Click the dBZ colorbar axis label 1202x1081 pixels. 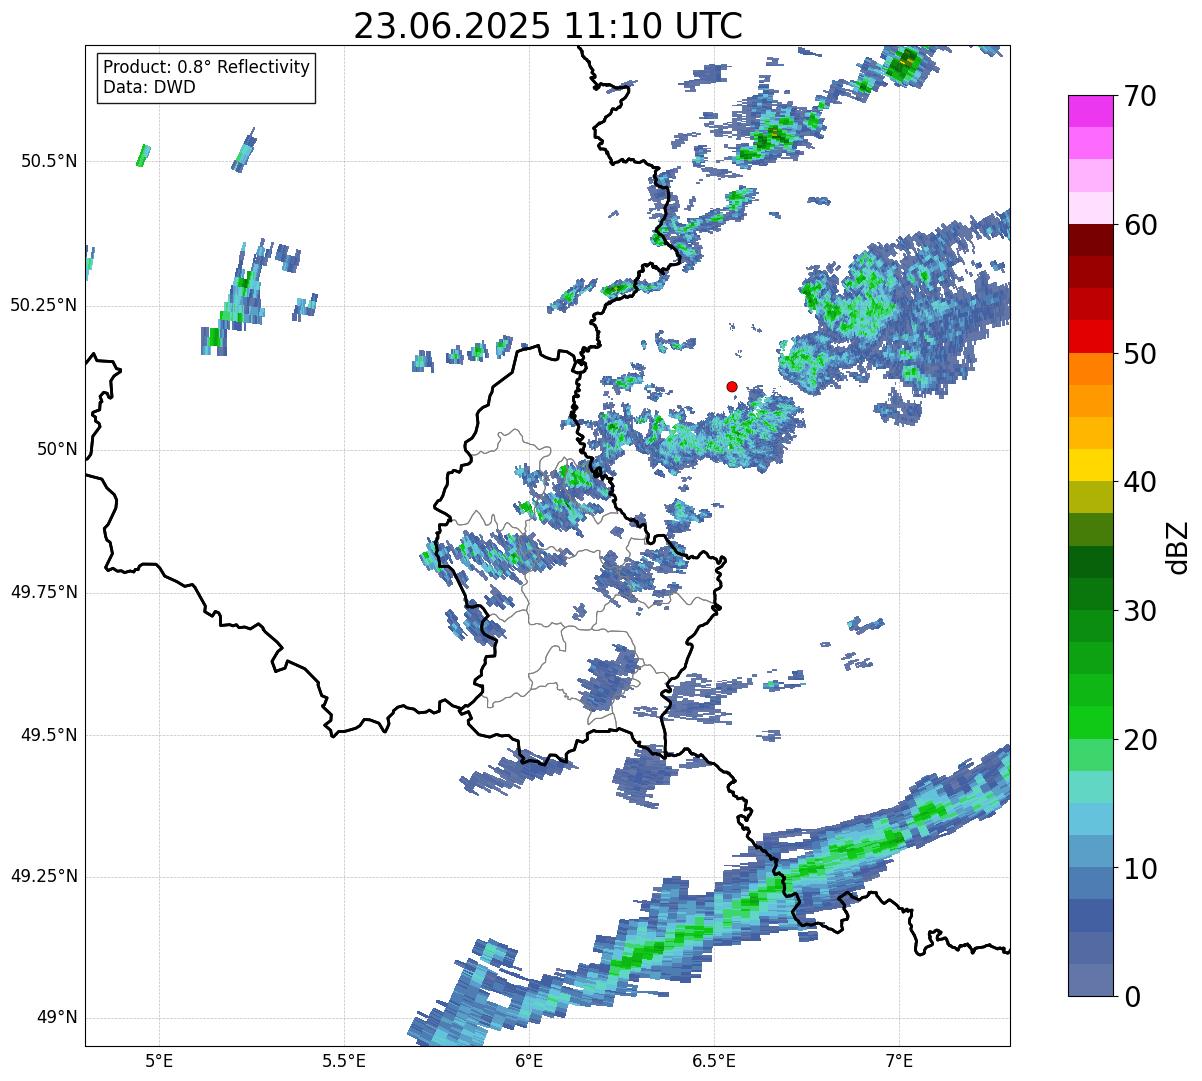1178,546
